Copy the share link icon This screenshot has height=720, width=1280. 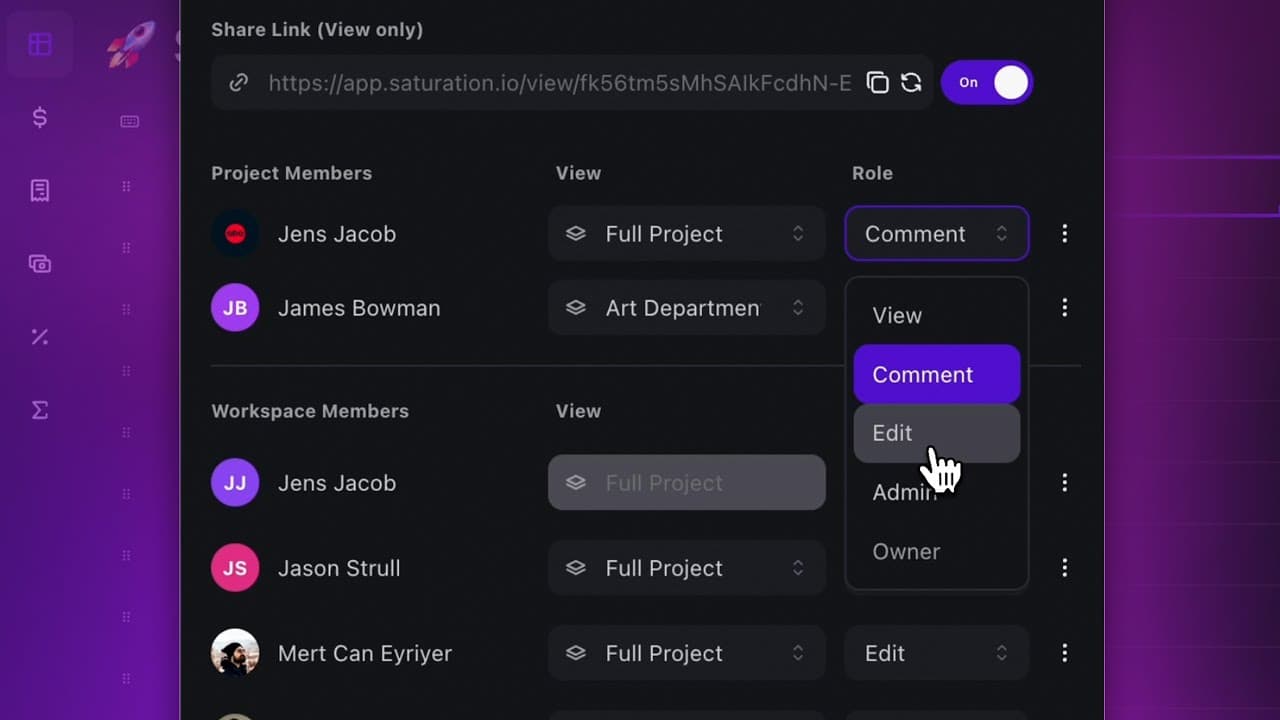[x=877, y=83]
